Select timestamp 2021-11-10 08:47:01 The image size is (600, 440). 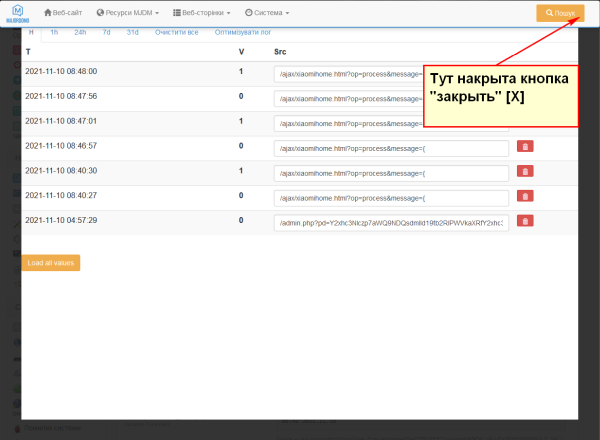click(61, 121)
